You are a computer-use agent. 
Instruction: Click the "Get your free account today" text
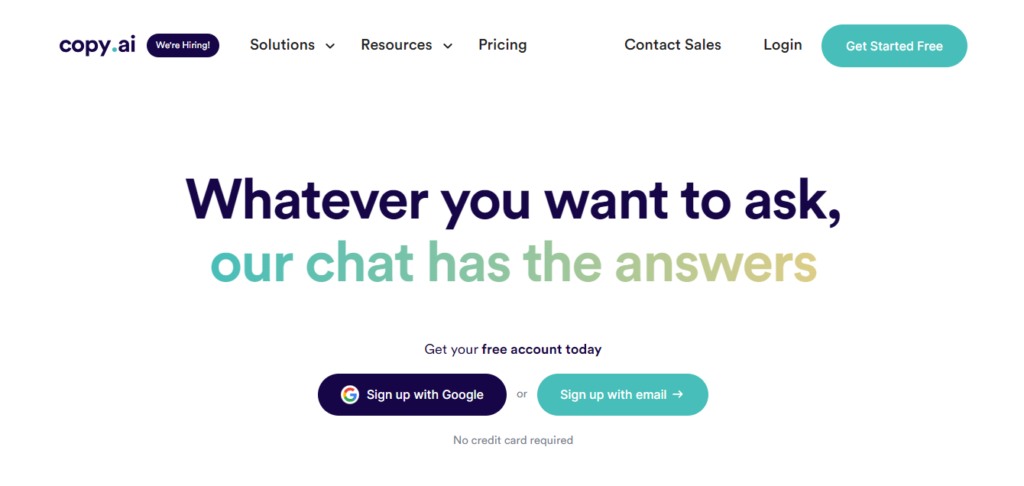coord(513,349)
